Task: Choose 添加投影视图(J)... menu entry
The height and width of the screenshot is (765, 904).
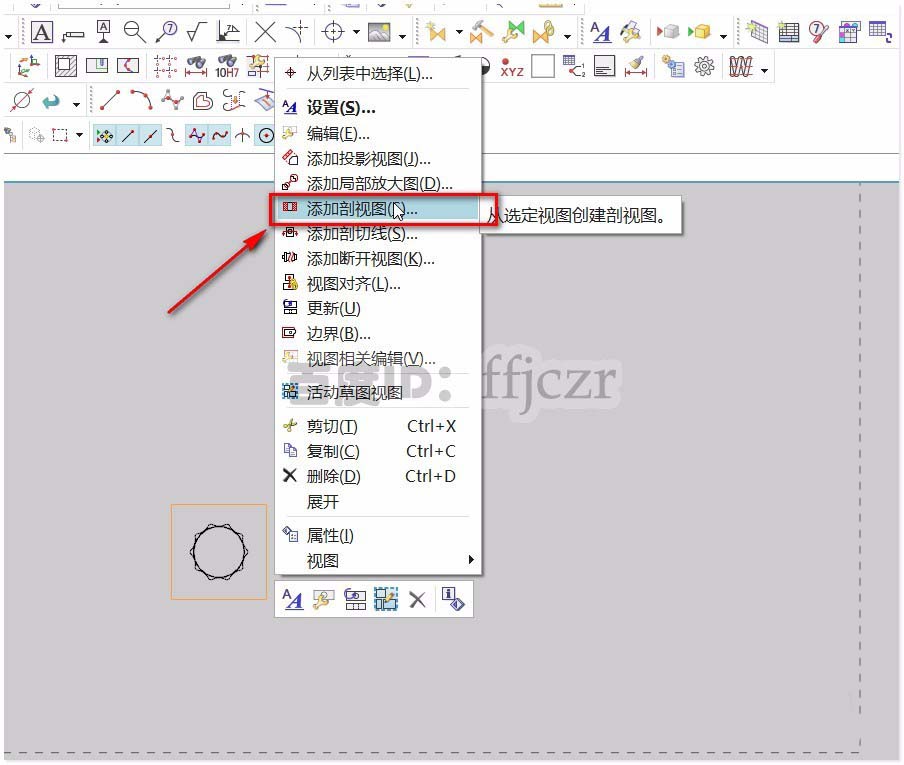Action: (378, 159)
